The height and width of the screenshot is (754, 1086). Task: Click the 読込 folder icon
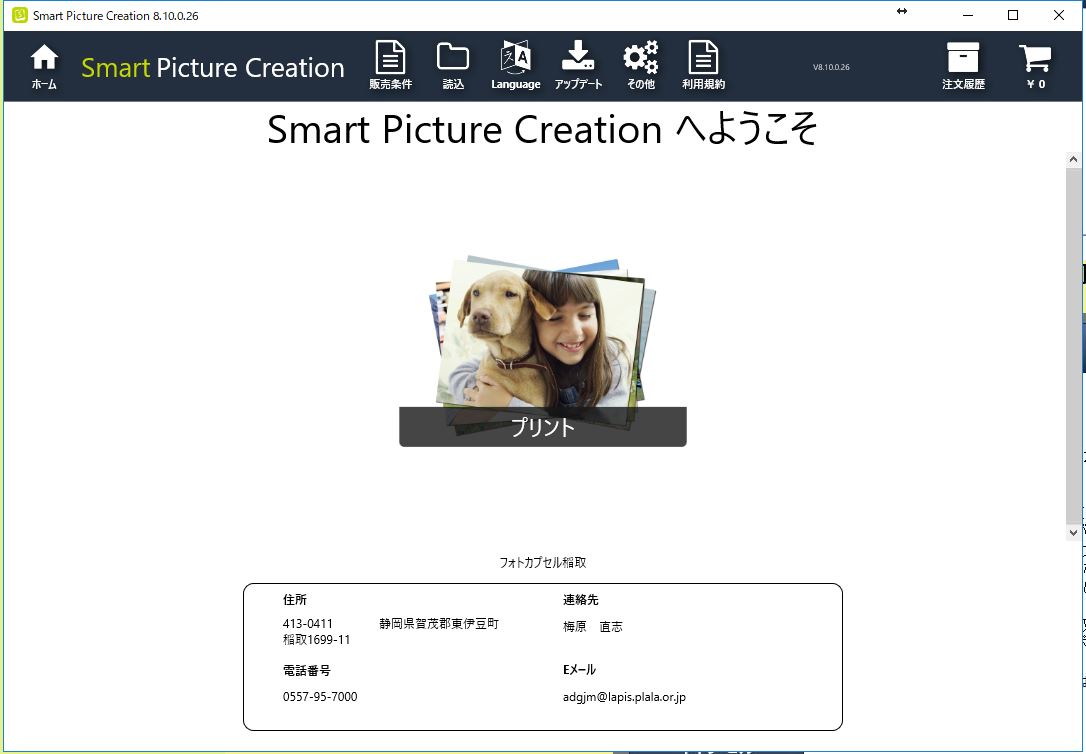pyautogui.click(x=453, y=66)
